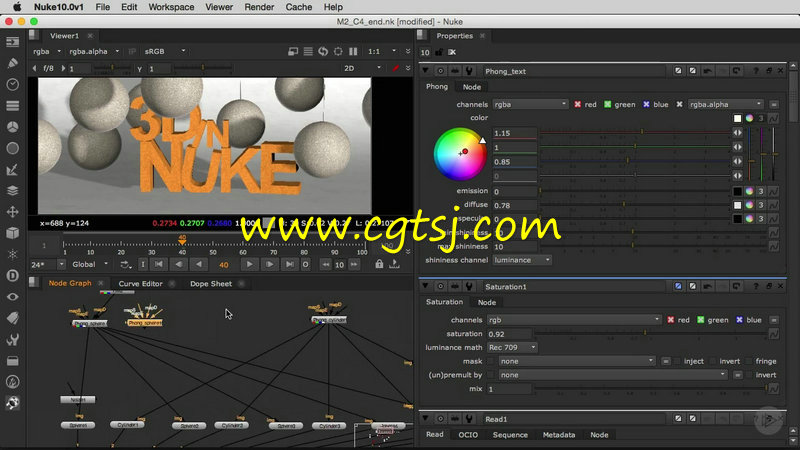The height and width of the screenshot is (450, 800).
Task: Open the 3D nodes cube icon
Action: (x=13, y=233)
